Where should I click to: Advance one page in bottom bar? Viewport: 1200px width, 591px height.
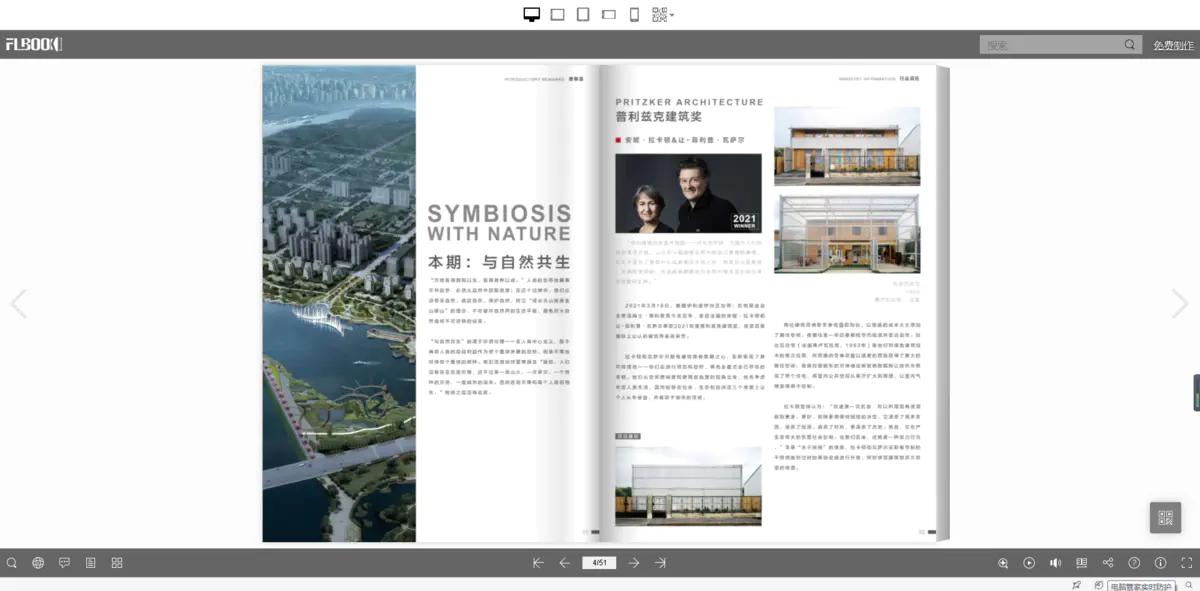coord(634,563)
